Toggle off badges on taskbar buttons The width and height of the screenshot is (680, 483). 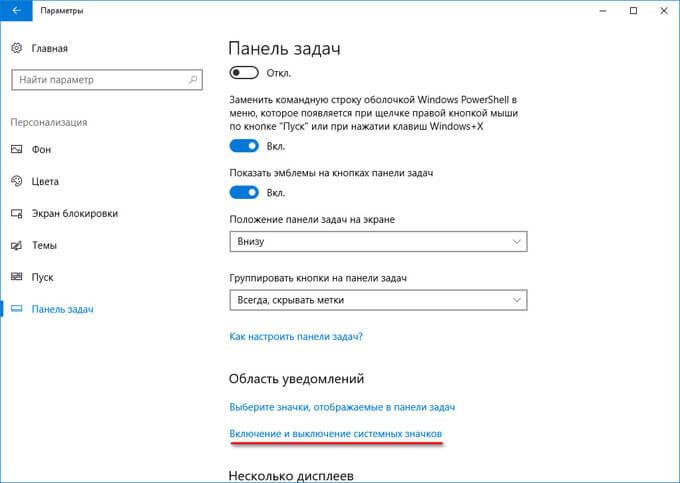click(244, 193)
